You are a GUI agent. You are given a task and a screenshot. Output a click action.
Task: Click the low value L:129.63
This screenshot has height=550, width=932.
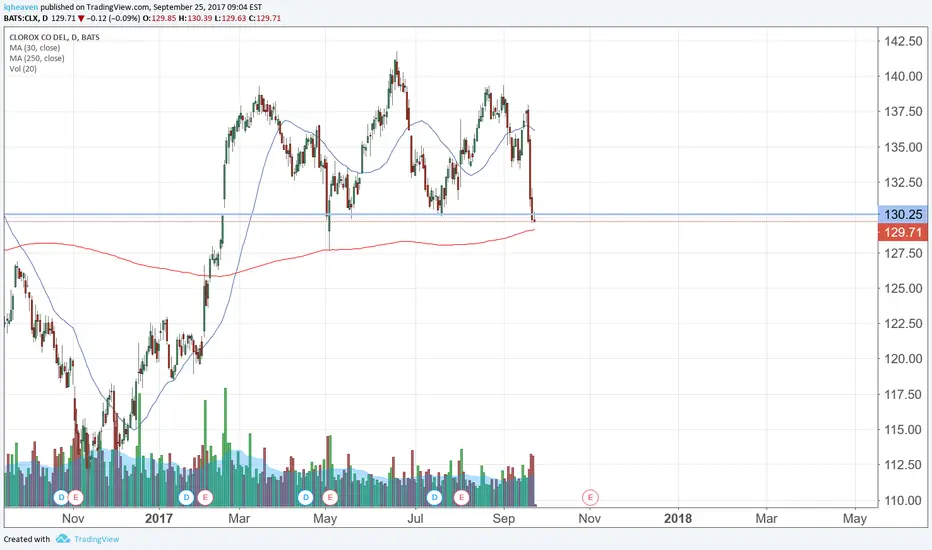230,18
